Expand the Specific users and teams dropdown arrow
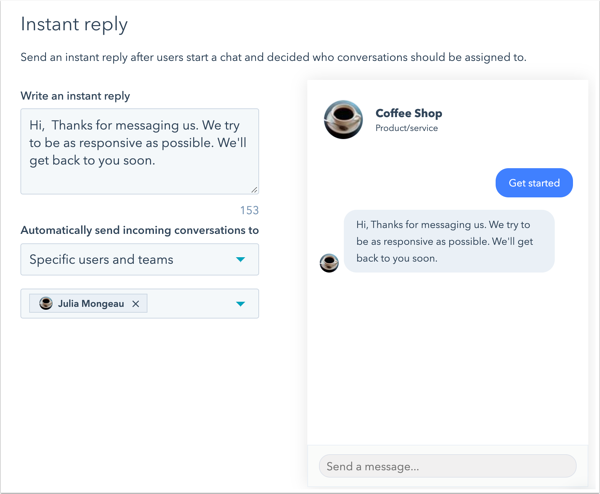600x494 pixels. [240, 260]
